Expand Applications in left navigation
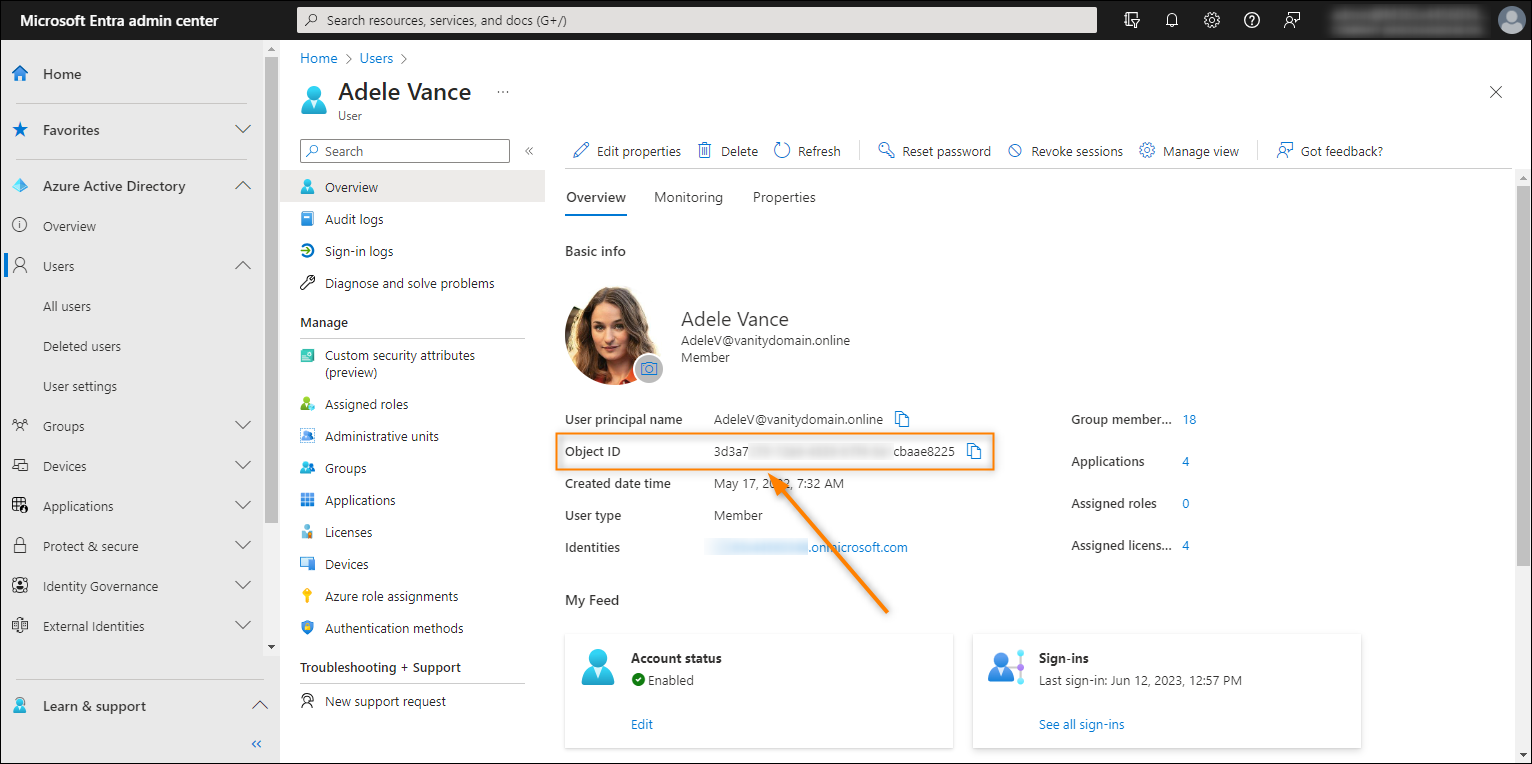 pos(242,506)
